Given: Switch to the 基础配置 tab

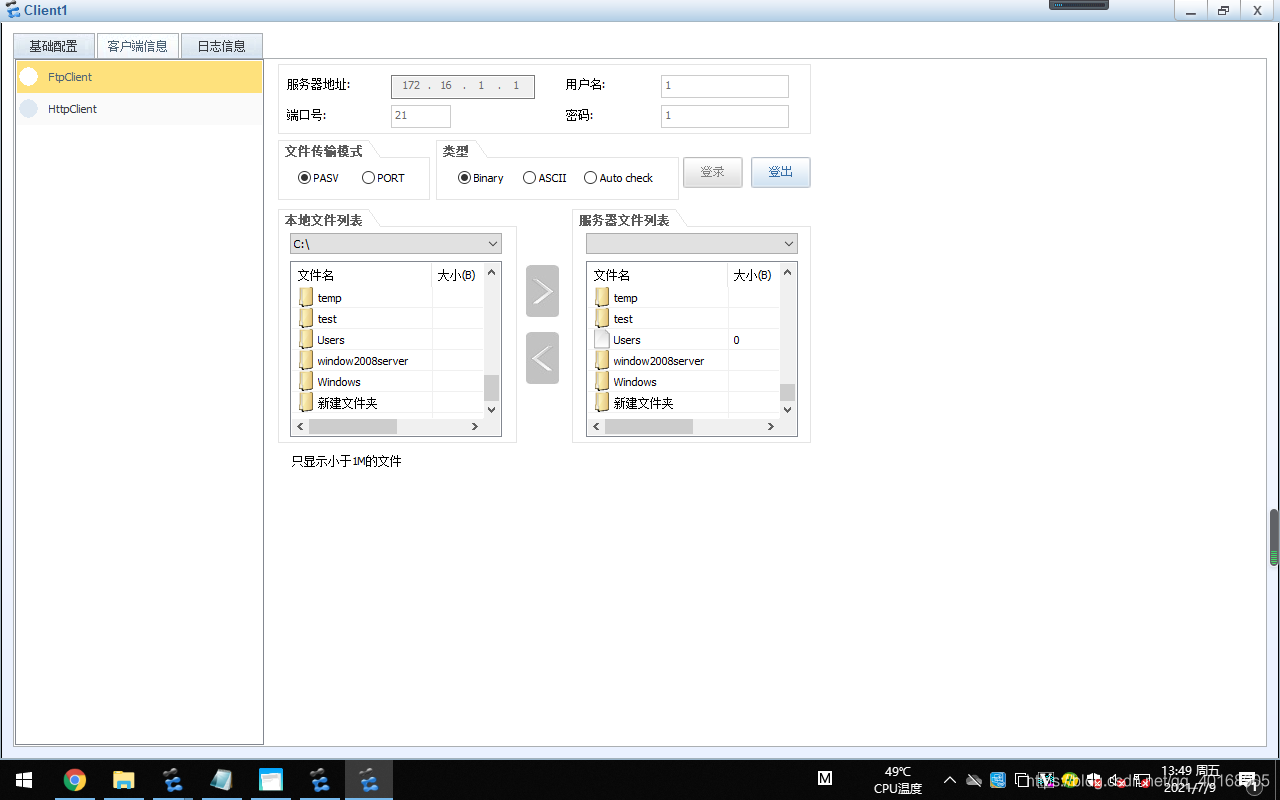Looking at the screenshot, I should [53, 46].
